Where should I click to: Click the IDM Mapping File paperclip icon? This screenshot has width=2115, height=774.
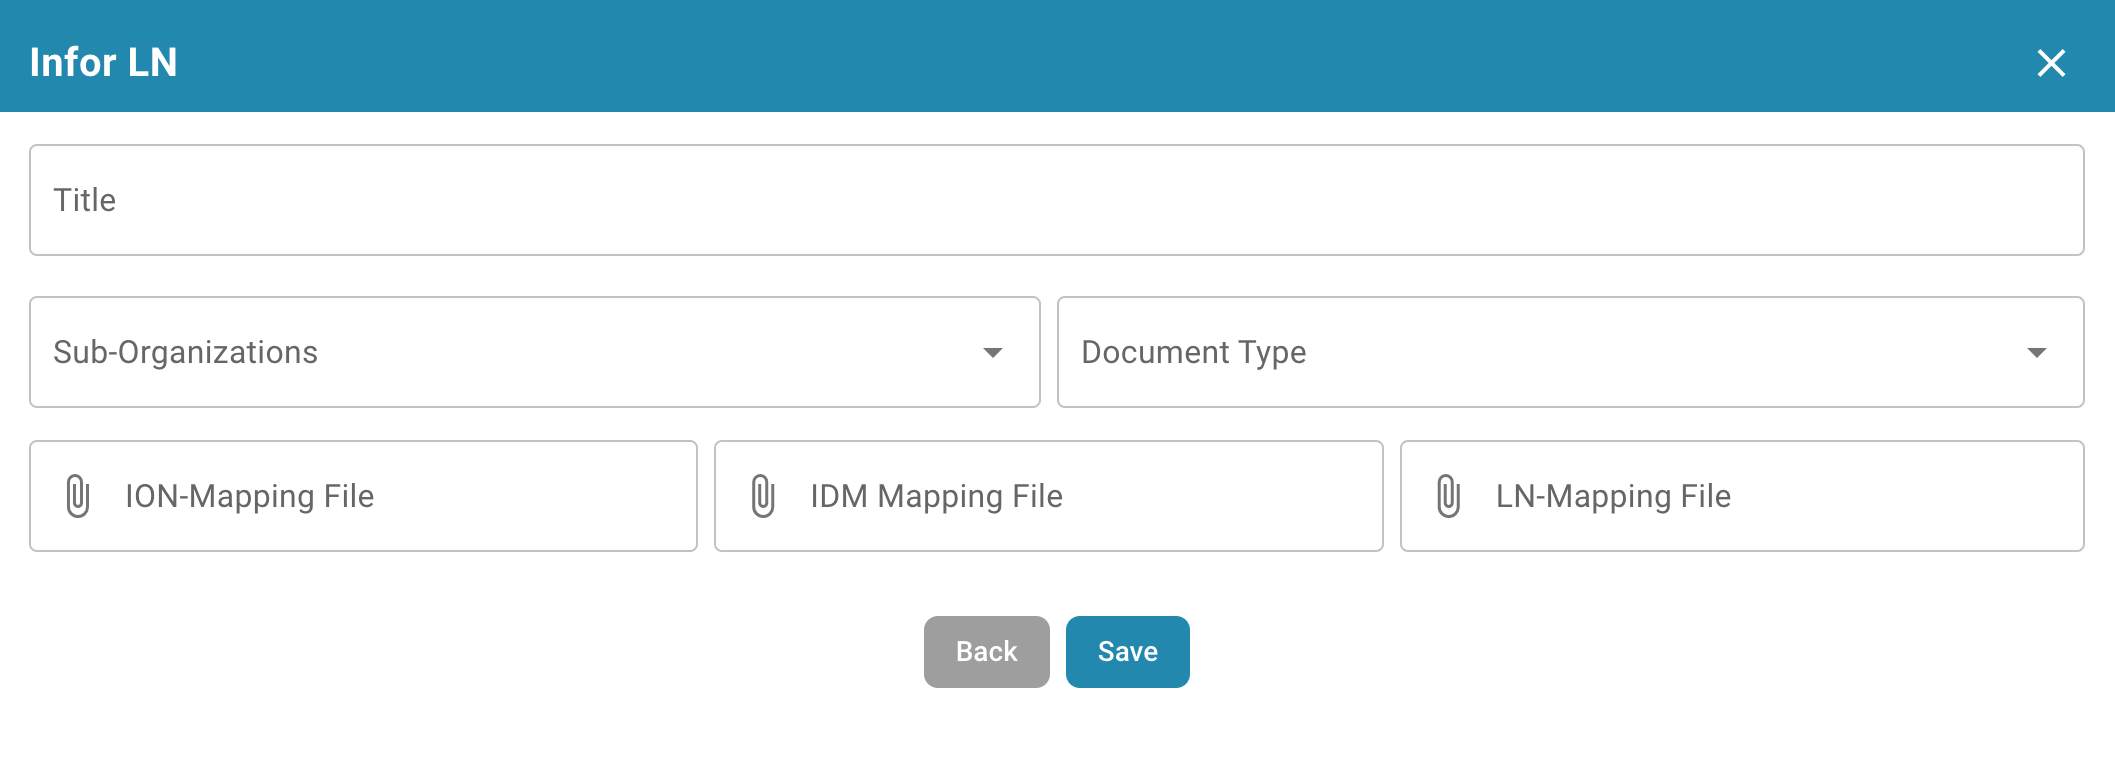763,496
